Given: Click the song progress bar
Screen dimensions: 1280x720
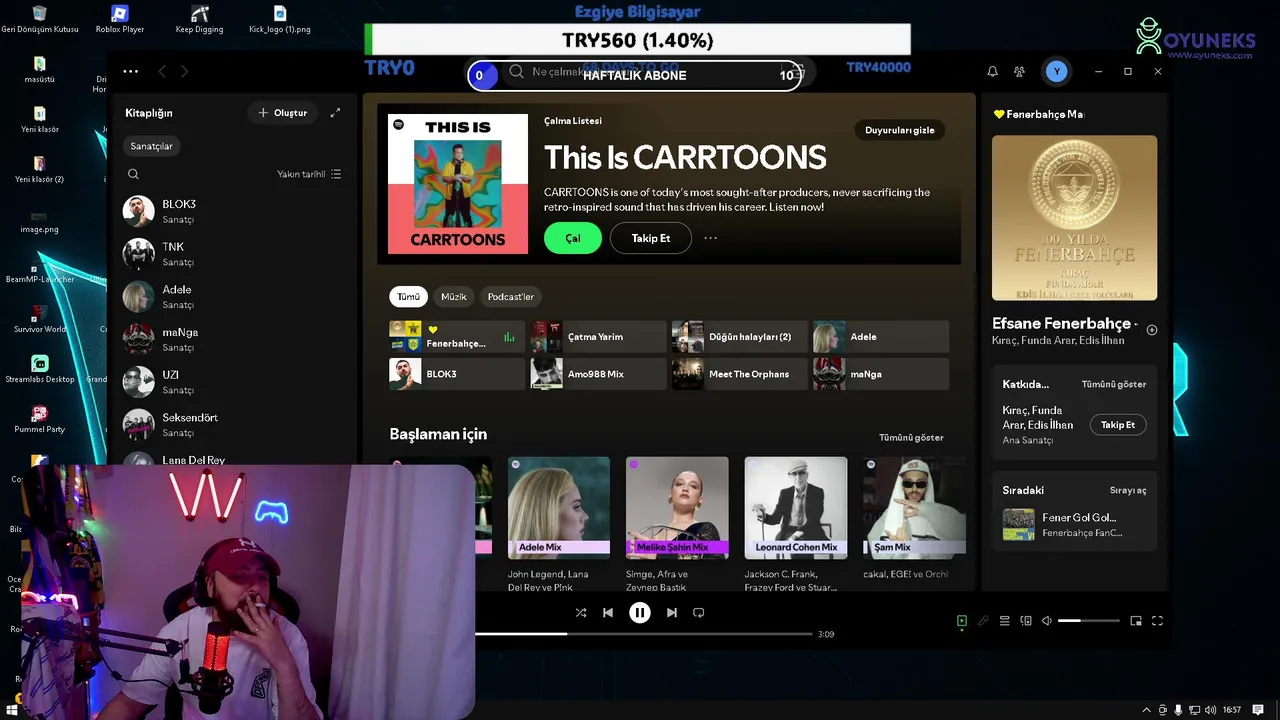Looking at the screenshot, I should (643, 634).
